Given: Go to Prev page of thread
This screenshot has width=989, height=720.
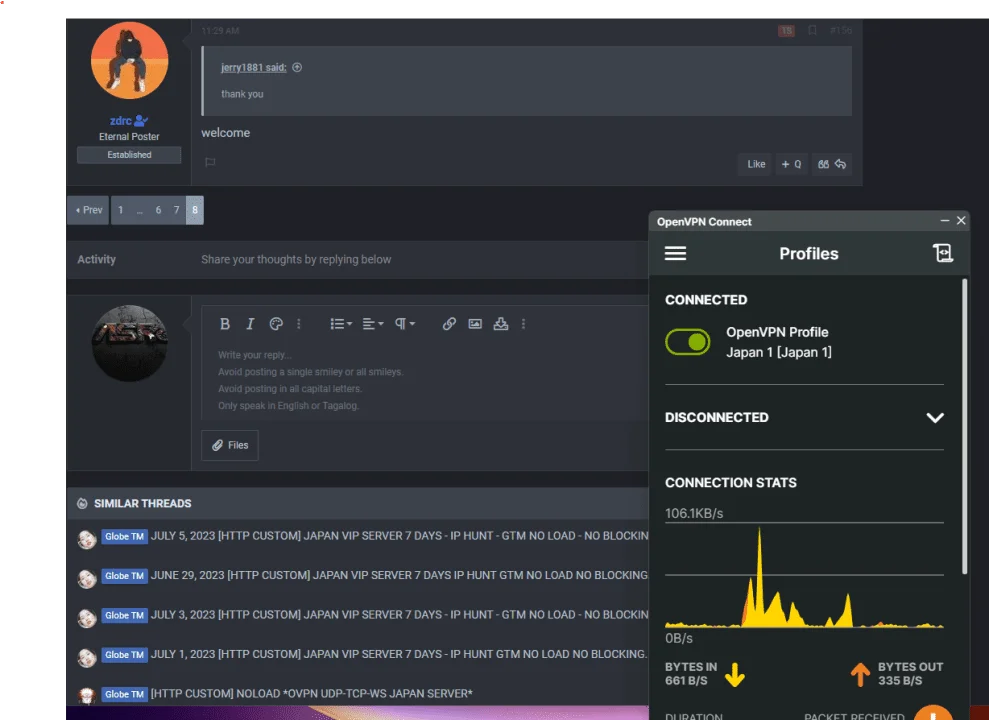Looking at the screenshot, I should pos(88,210).
